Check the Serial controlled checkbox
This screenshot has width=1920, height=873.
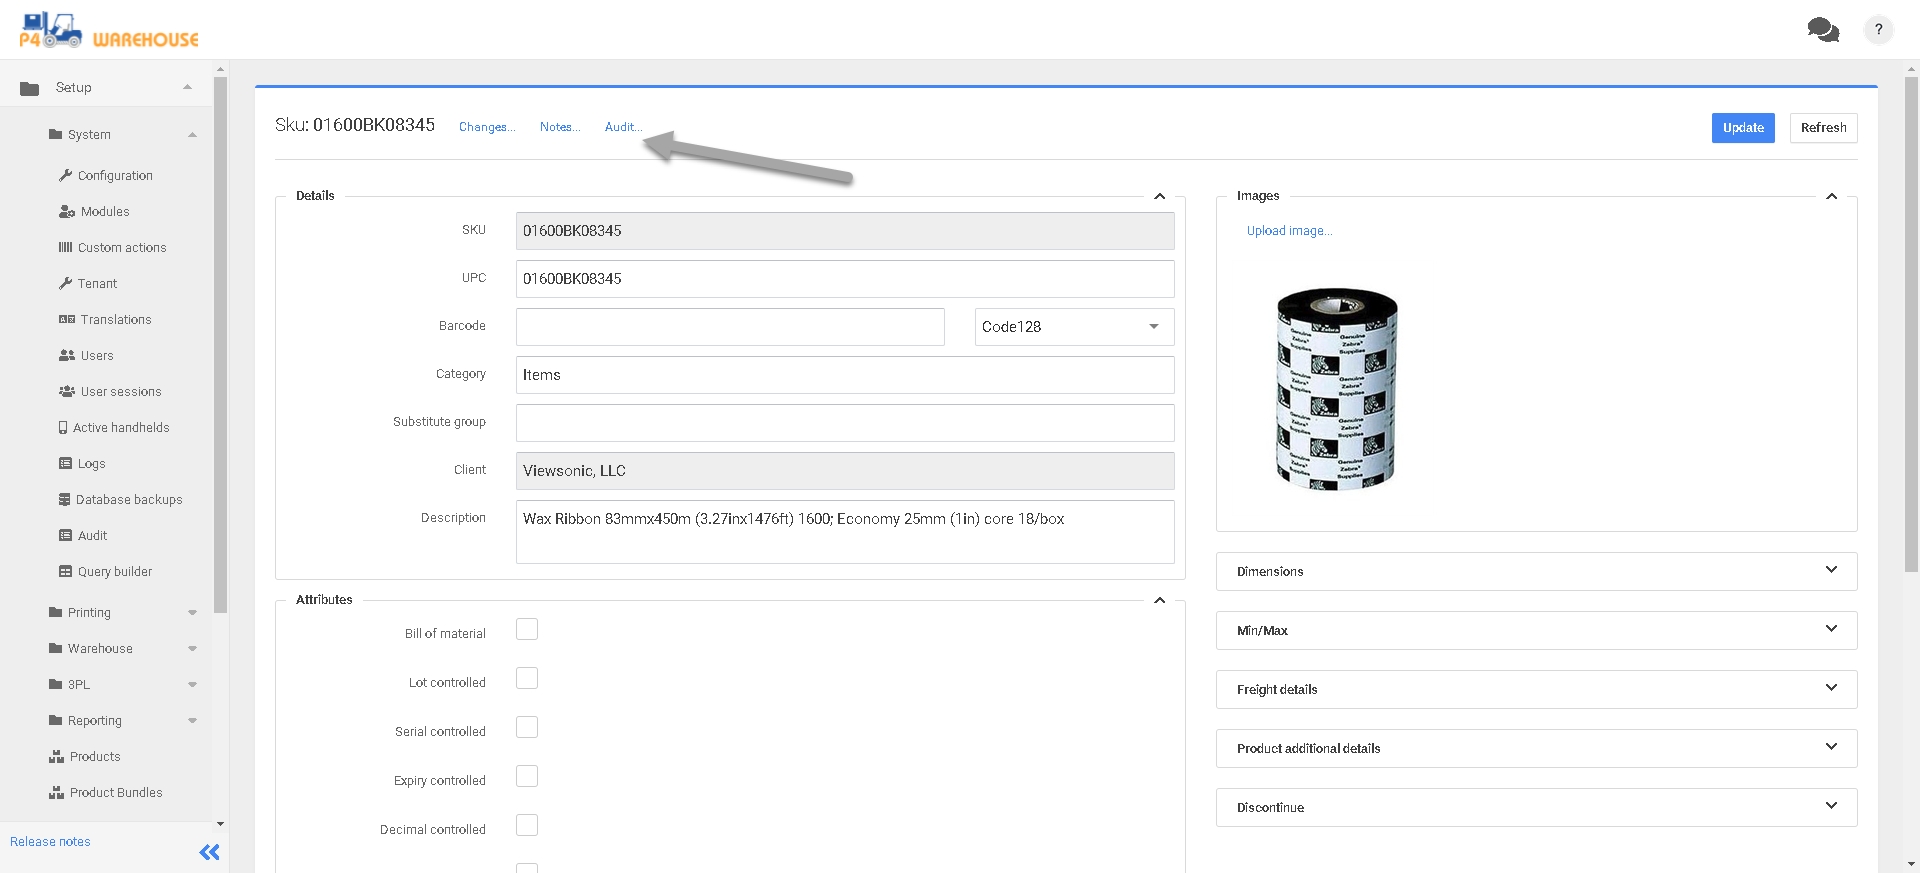coord(527,727)
